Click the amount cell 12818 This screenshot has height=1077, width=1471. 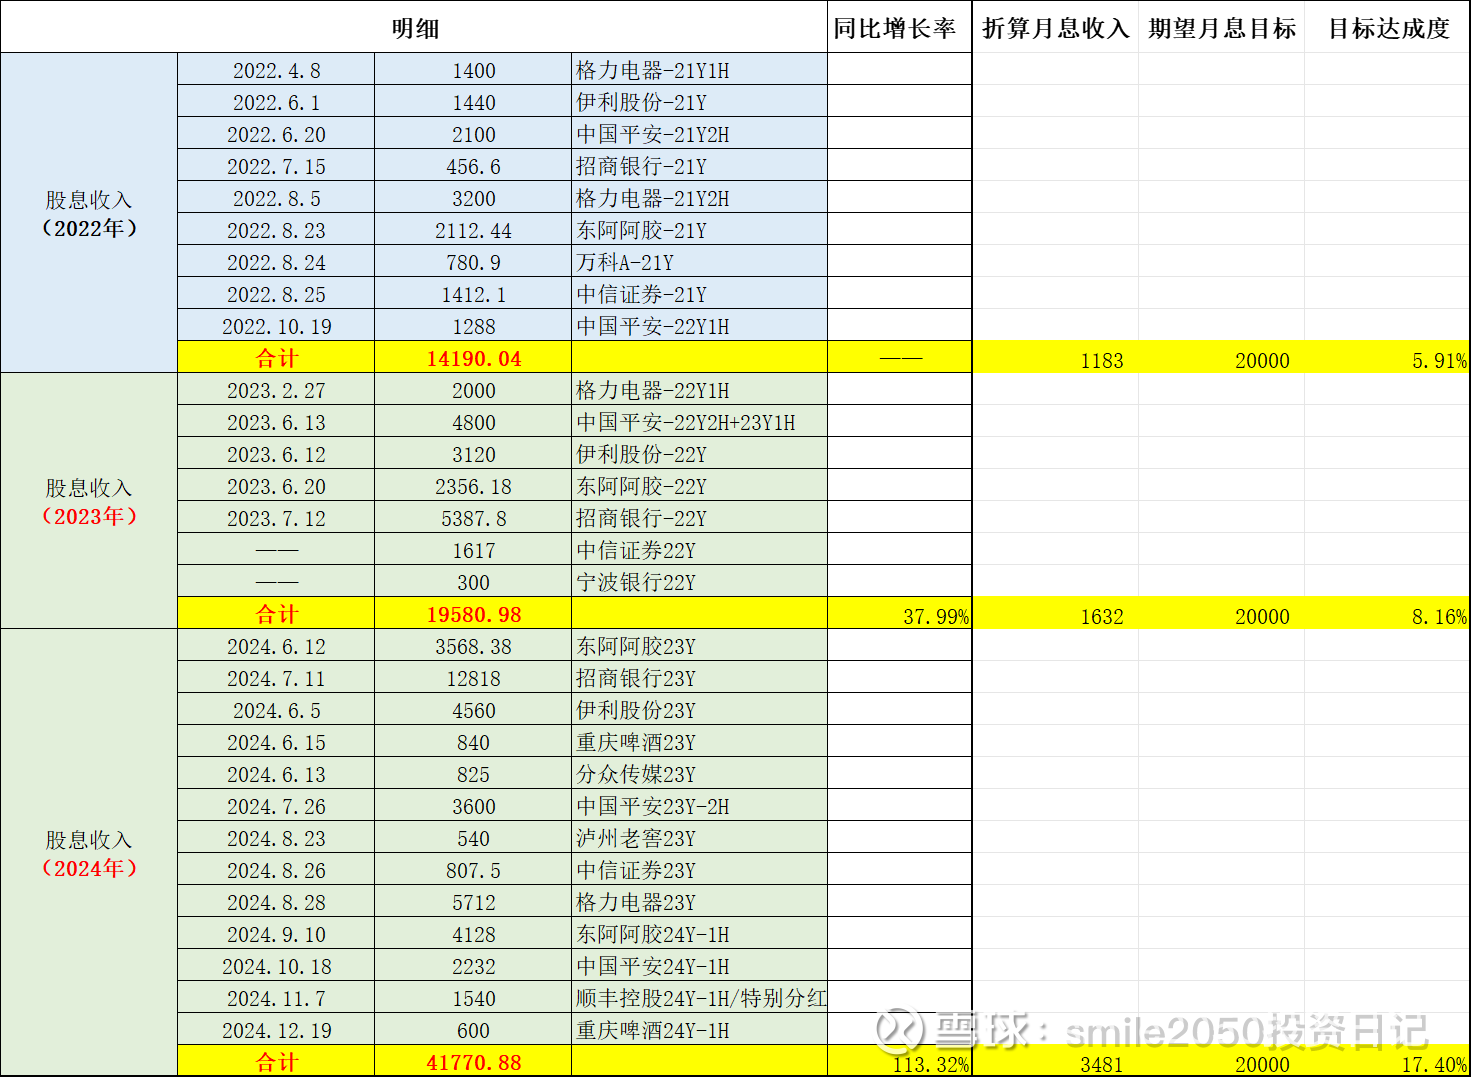tap(473, 678)
